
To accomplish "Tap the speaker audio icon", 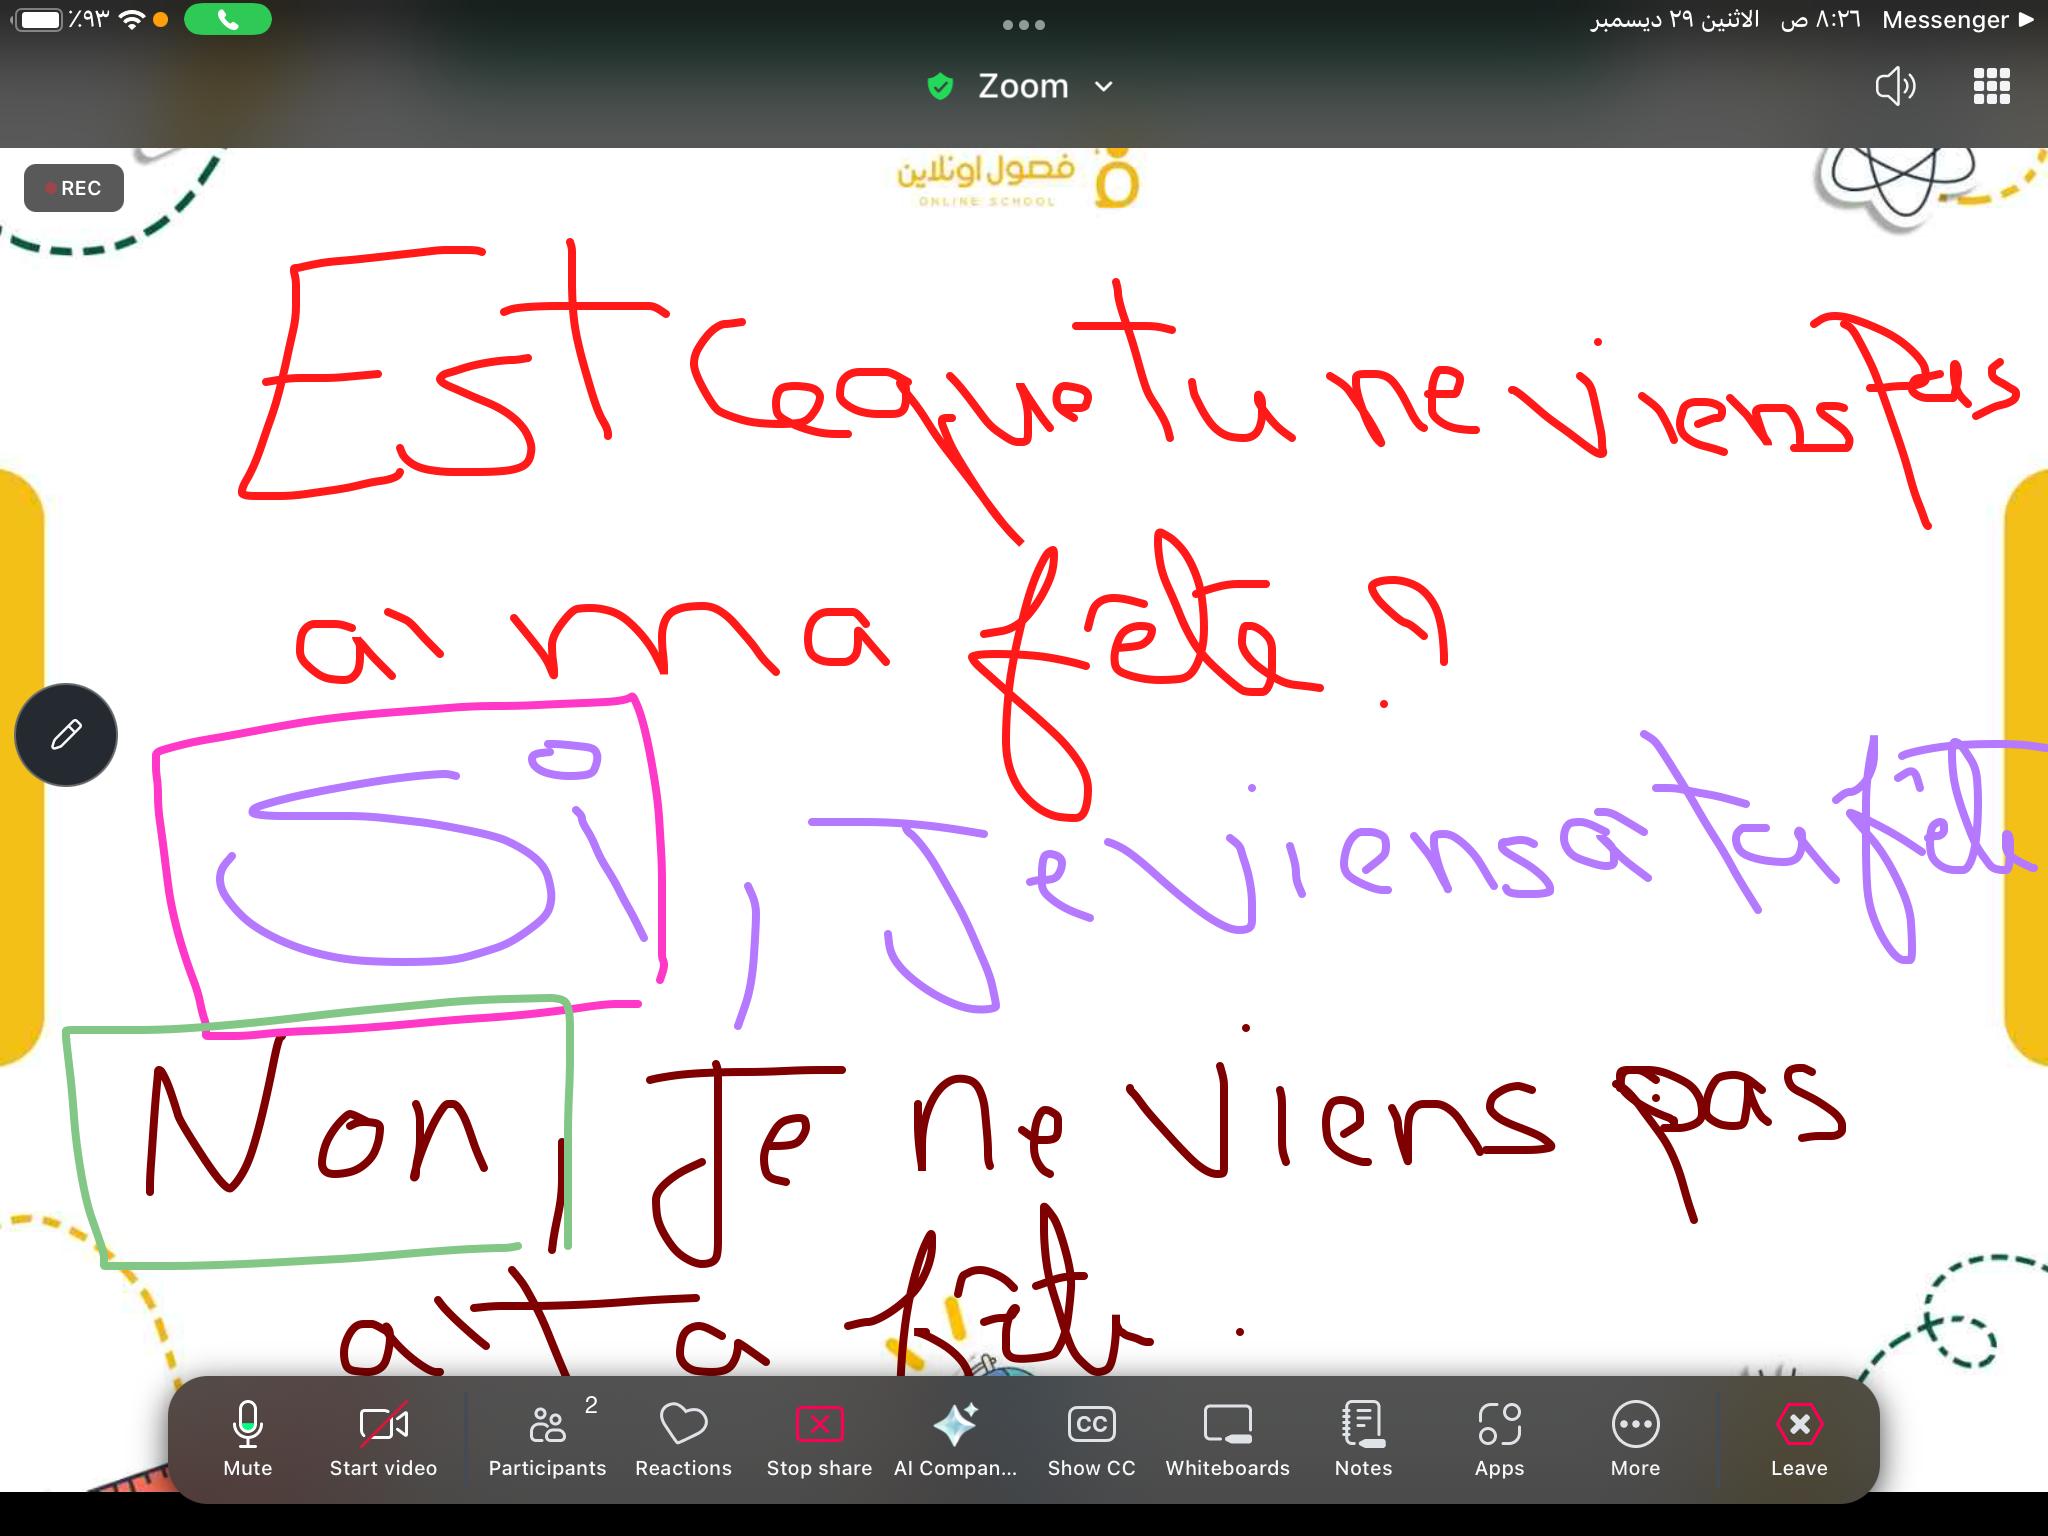I will click(x=1894, y=87).
